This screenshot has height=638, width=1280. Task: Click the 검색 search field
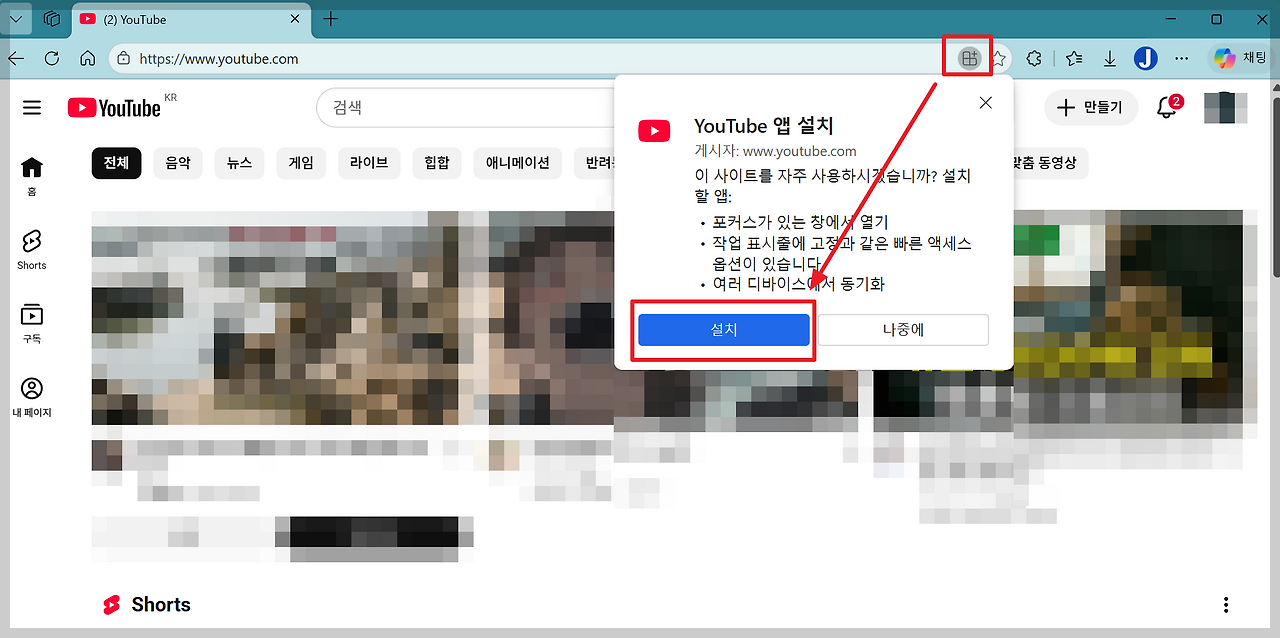(x=465, y=107)
